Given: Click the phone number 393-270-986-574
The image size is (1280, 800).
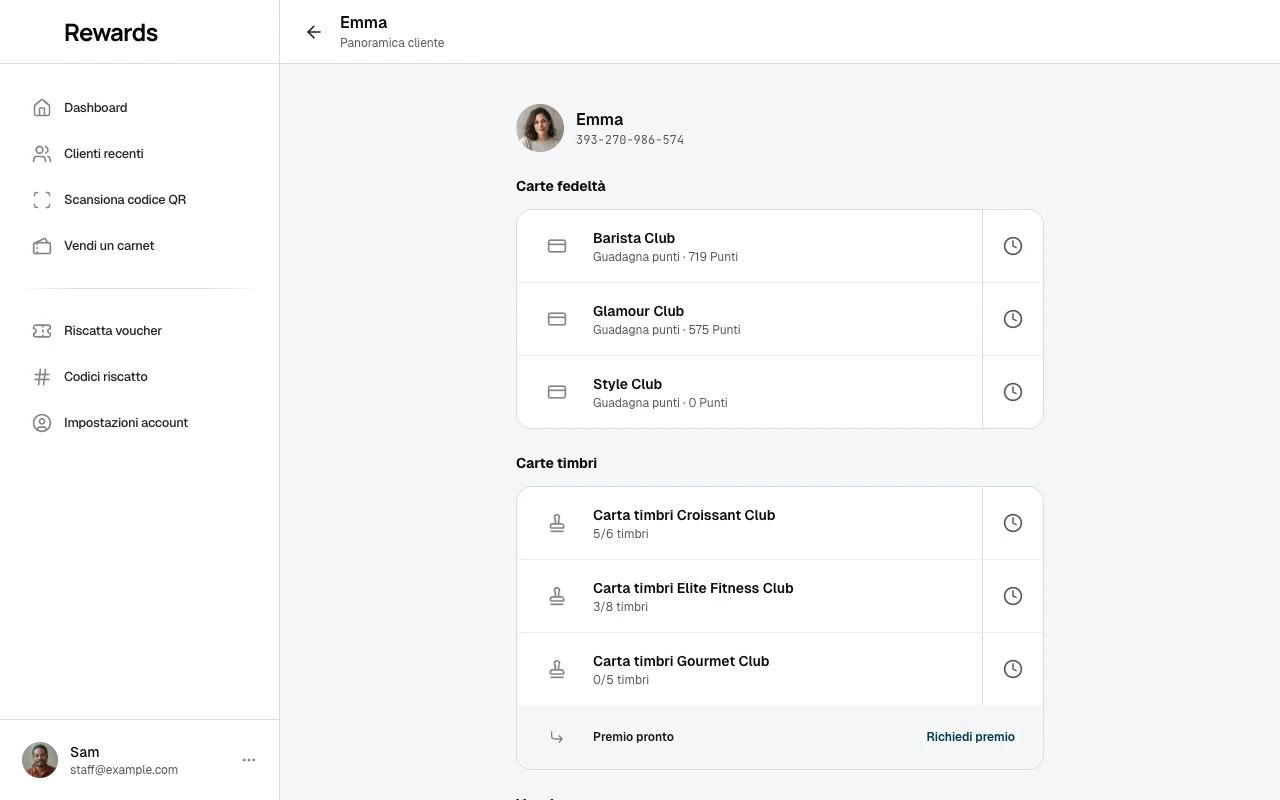Looking at the screenshot, I should pyautogui.click(x=630, y=140).
